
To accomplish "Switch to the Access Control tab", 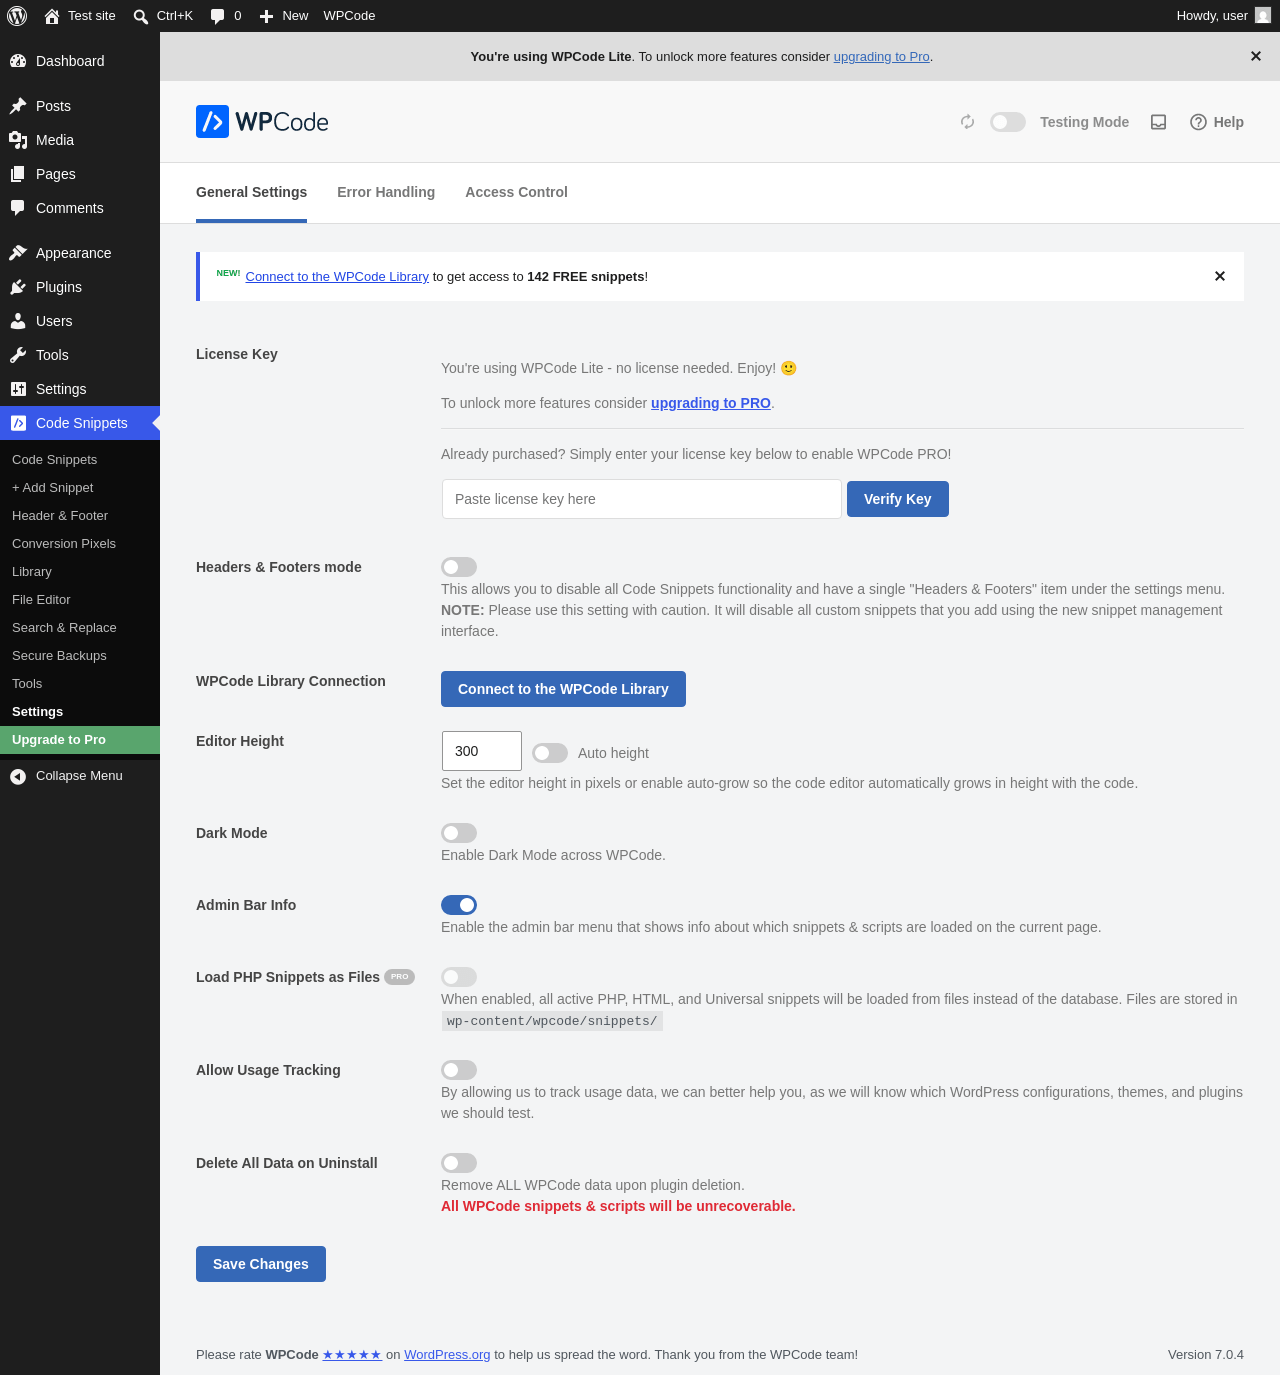I will pos(516,192).
